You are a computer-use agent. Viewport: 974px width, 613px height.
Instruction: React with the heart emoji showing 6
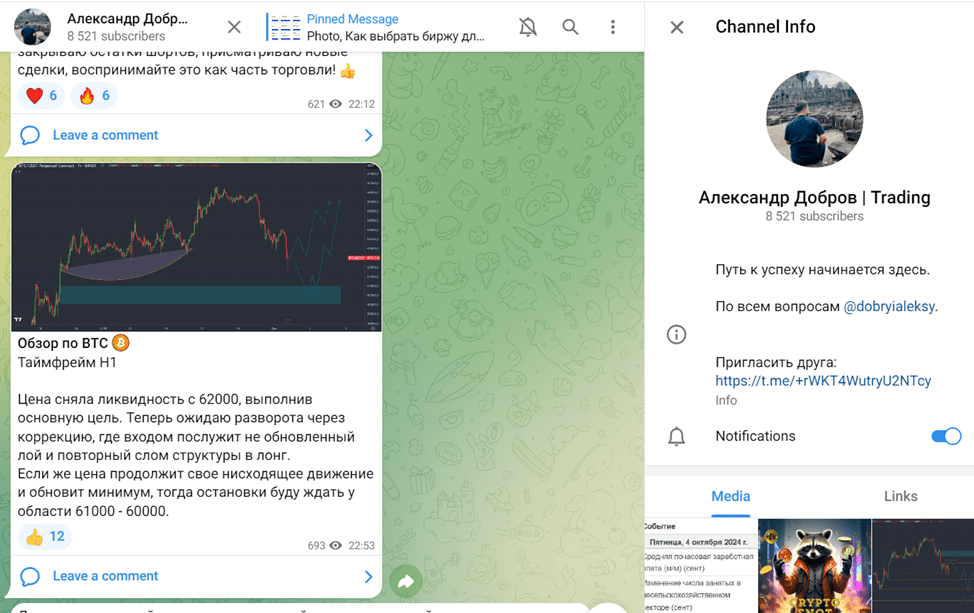click(42, 96)
